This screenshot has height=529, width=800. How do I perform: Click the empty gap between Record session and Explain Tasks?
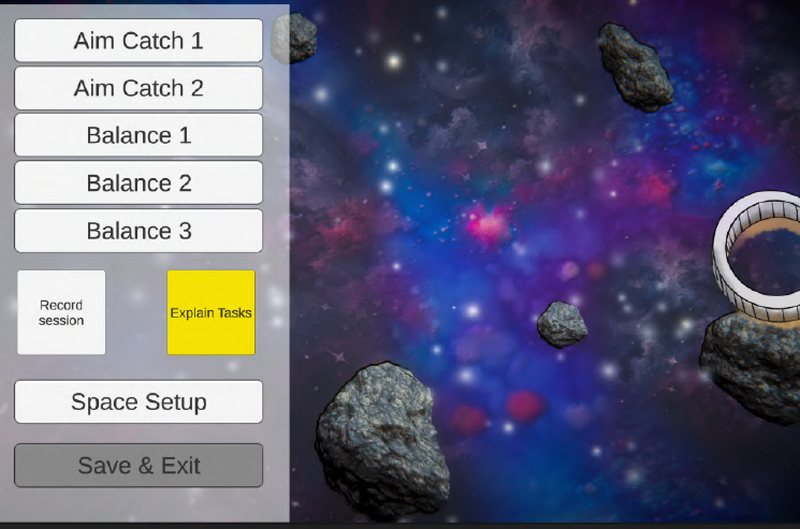[x=136, y=312]
